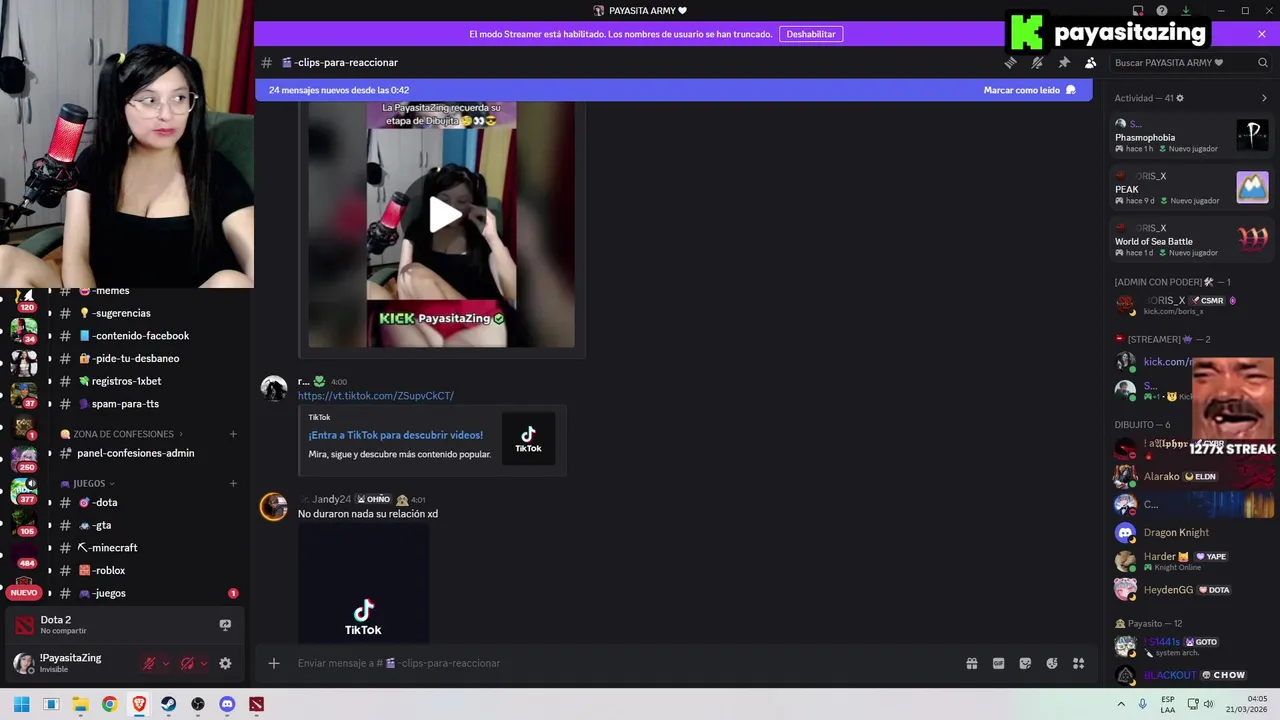Open the Phasmophobia activity card

tap(1191, 136)
